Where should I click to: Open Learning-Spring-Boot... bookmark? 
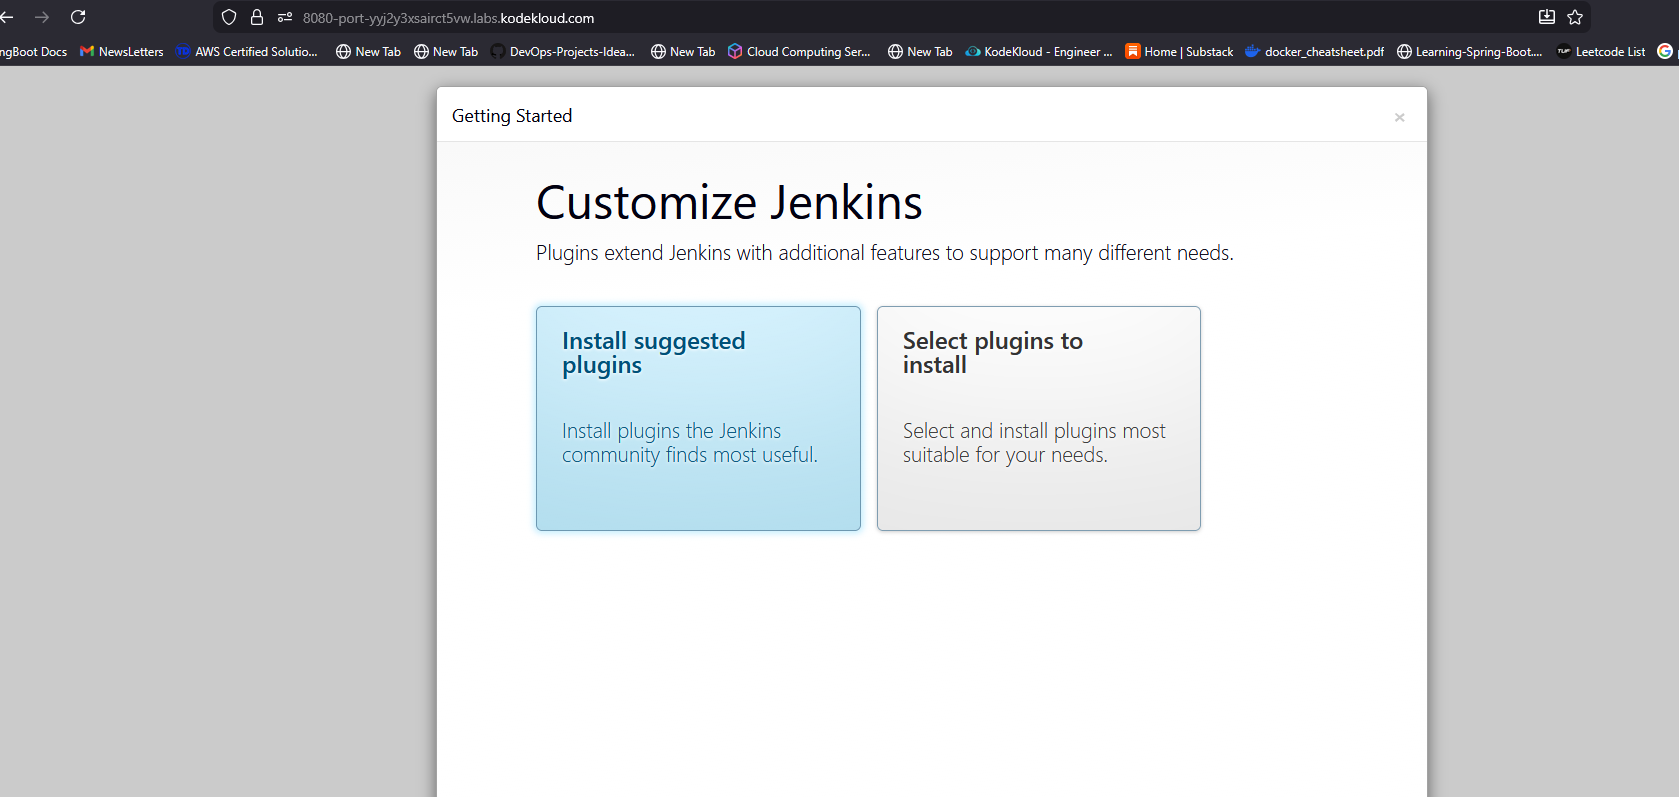point(1469,52)
